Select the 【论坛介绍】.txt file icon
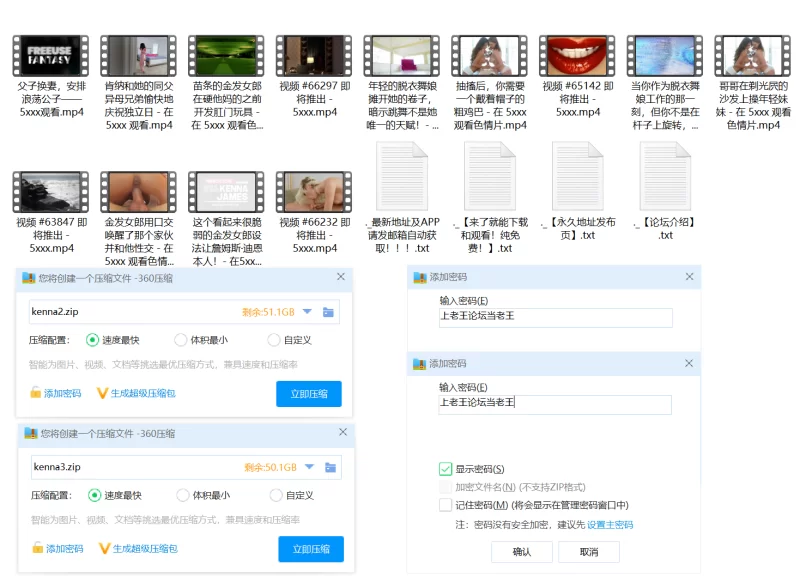 pos(666,177)
